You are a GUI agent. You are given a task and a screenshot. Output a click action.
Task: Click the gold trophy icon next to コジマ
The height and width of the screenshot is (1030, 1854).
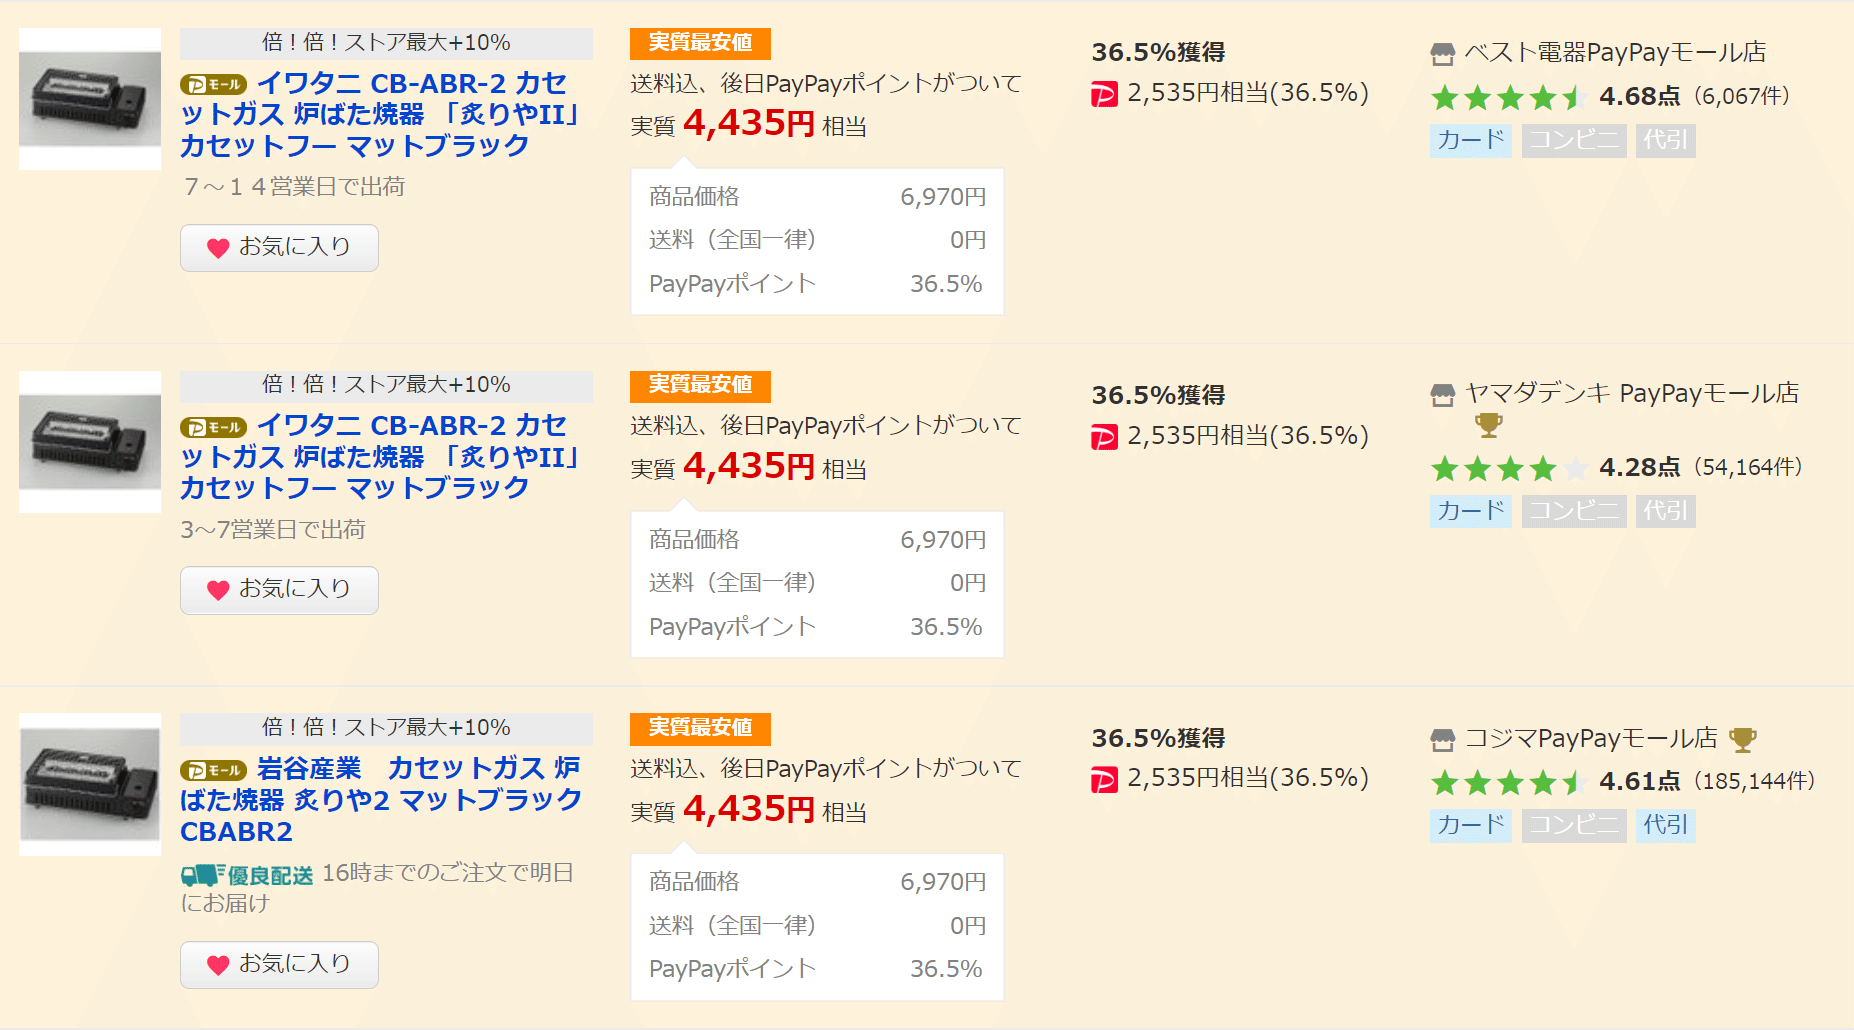pos(1743,739)
